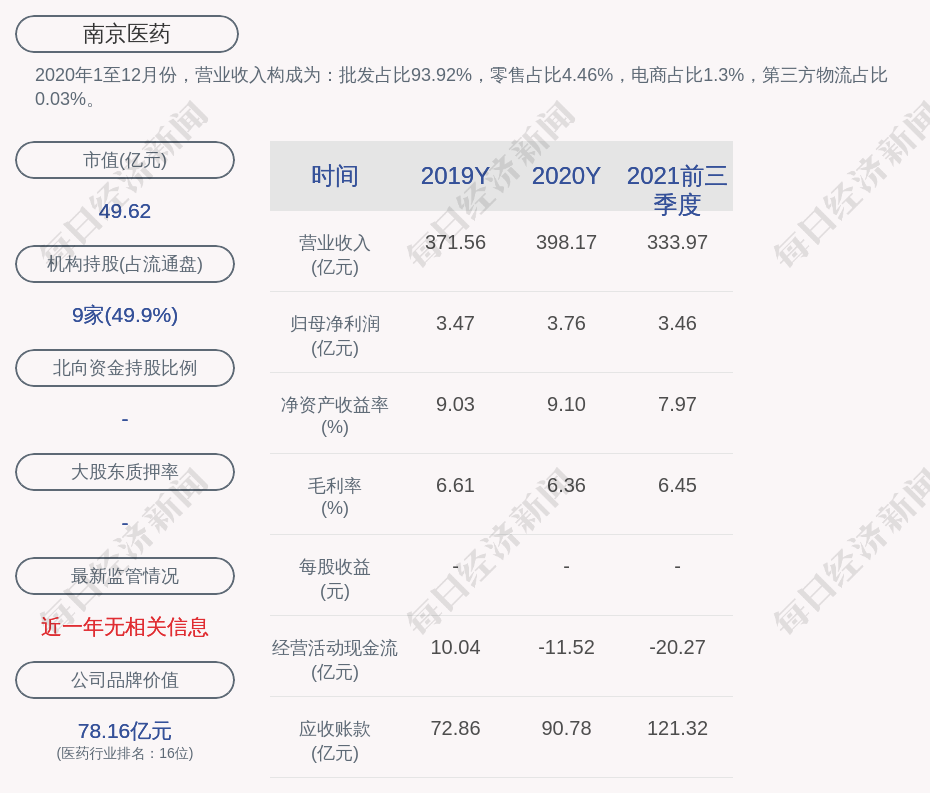The width and height of the screenshot is (930, 793).
Task: Click the revenue composition paragraph starting 2020年1至12月份
Action: [461, 87]
